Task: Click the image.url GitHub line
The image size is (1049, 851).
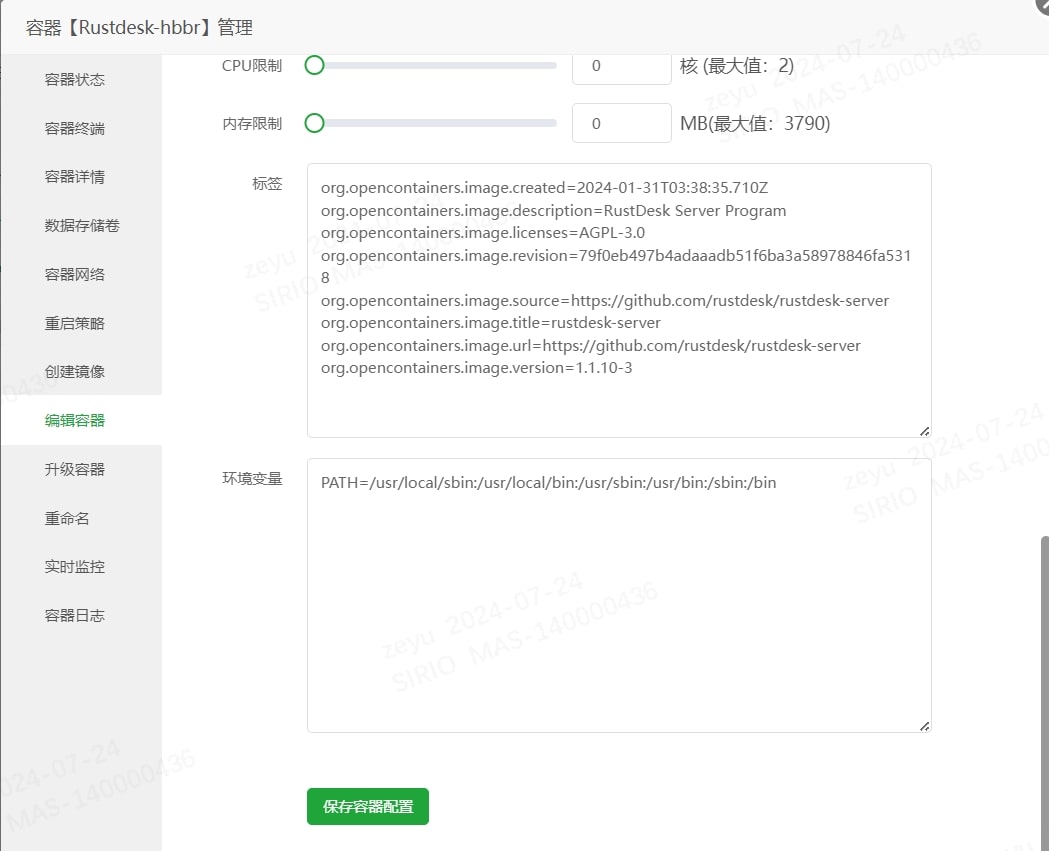Action: tap(591, 346)
